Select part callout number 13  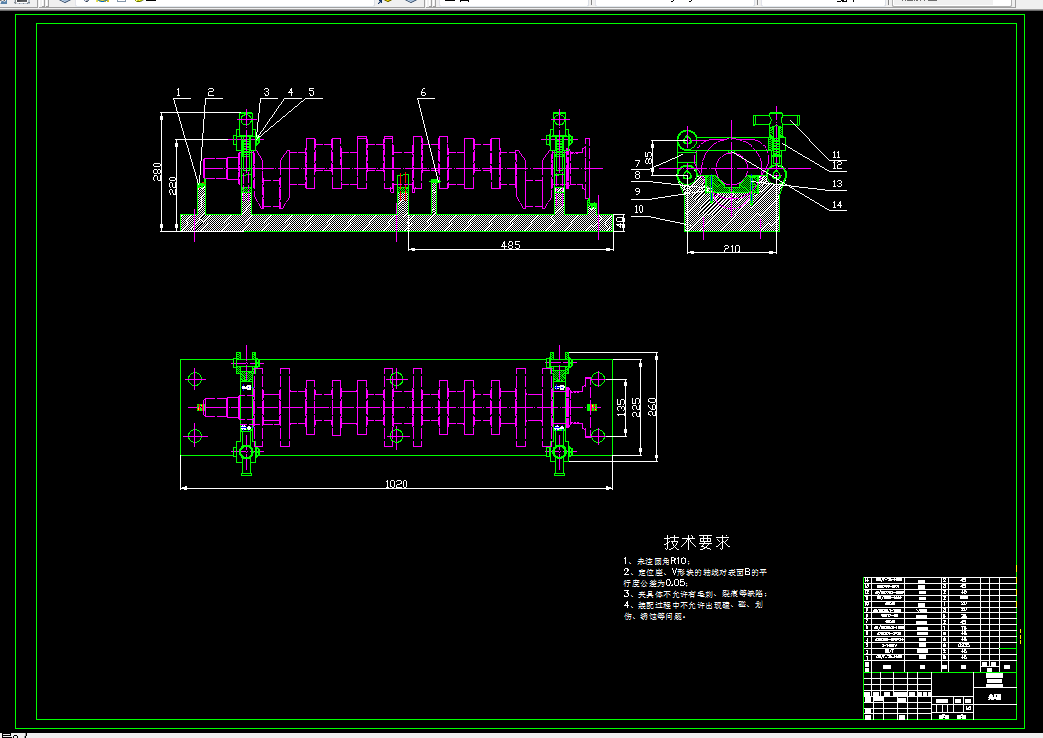pyautogui.click(x=837, y=184)
